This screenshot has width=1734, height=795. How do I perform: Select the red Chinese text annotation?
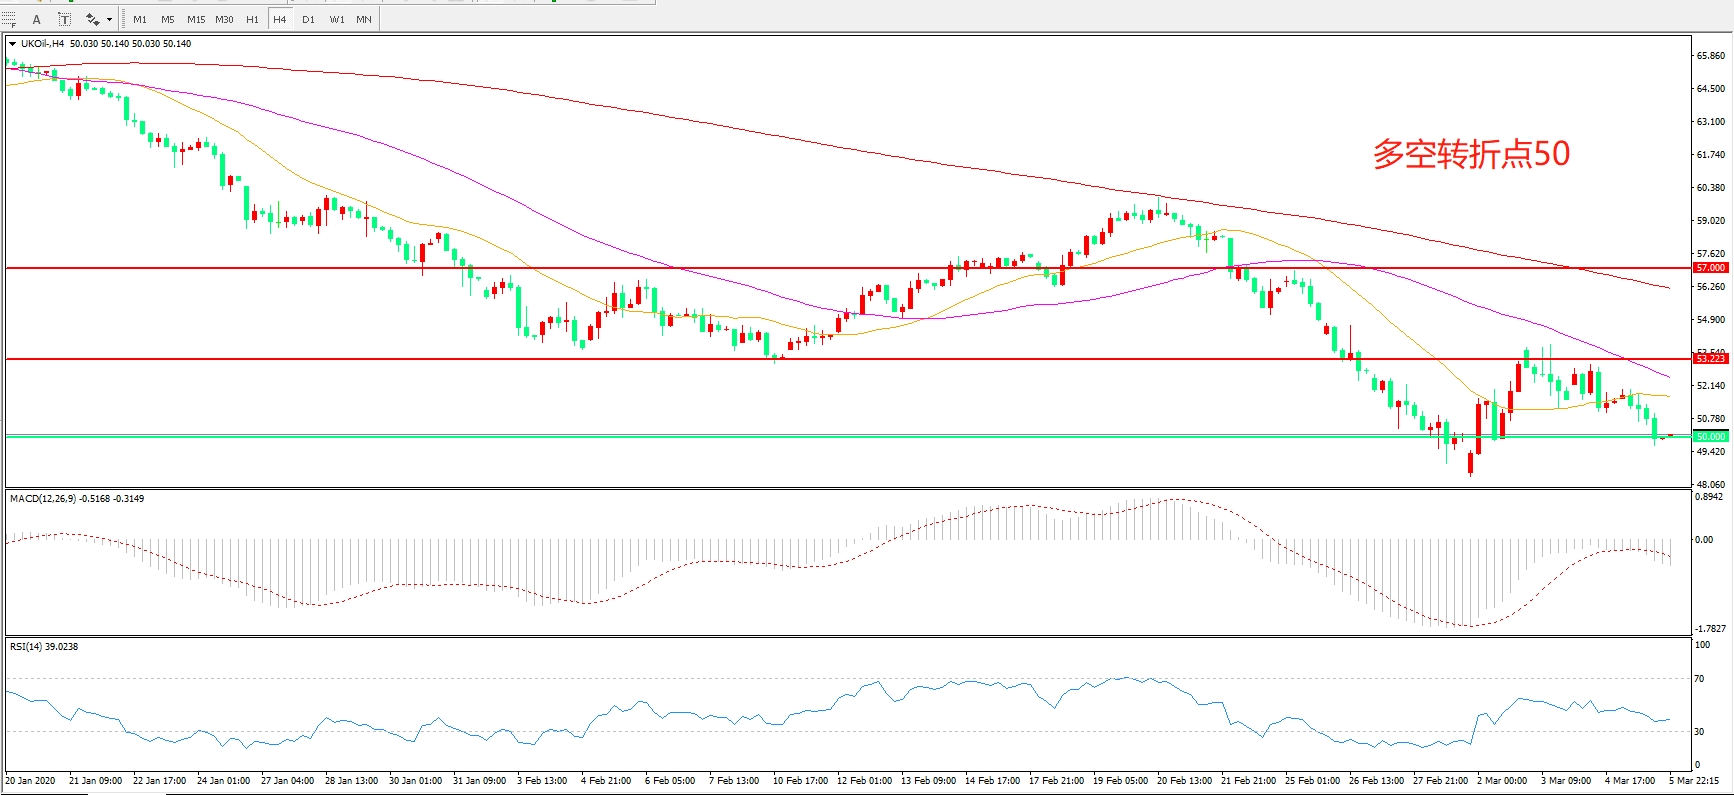[x=1470, y=154]
